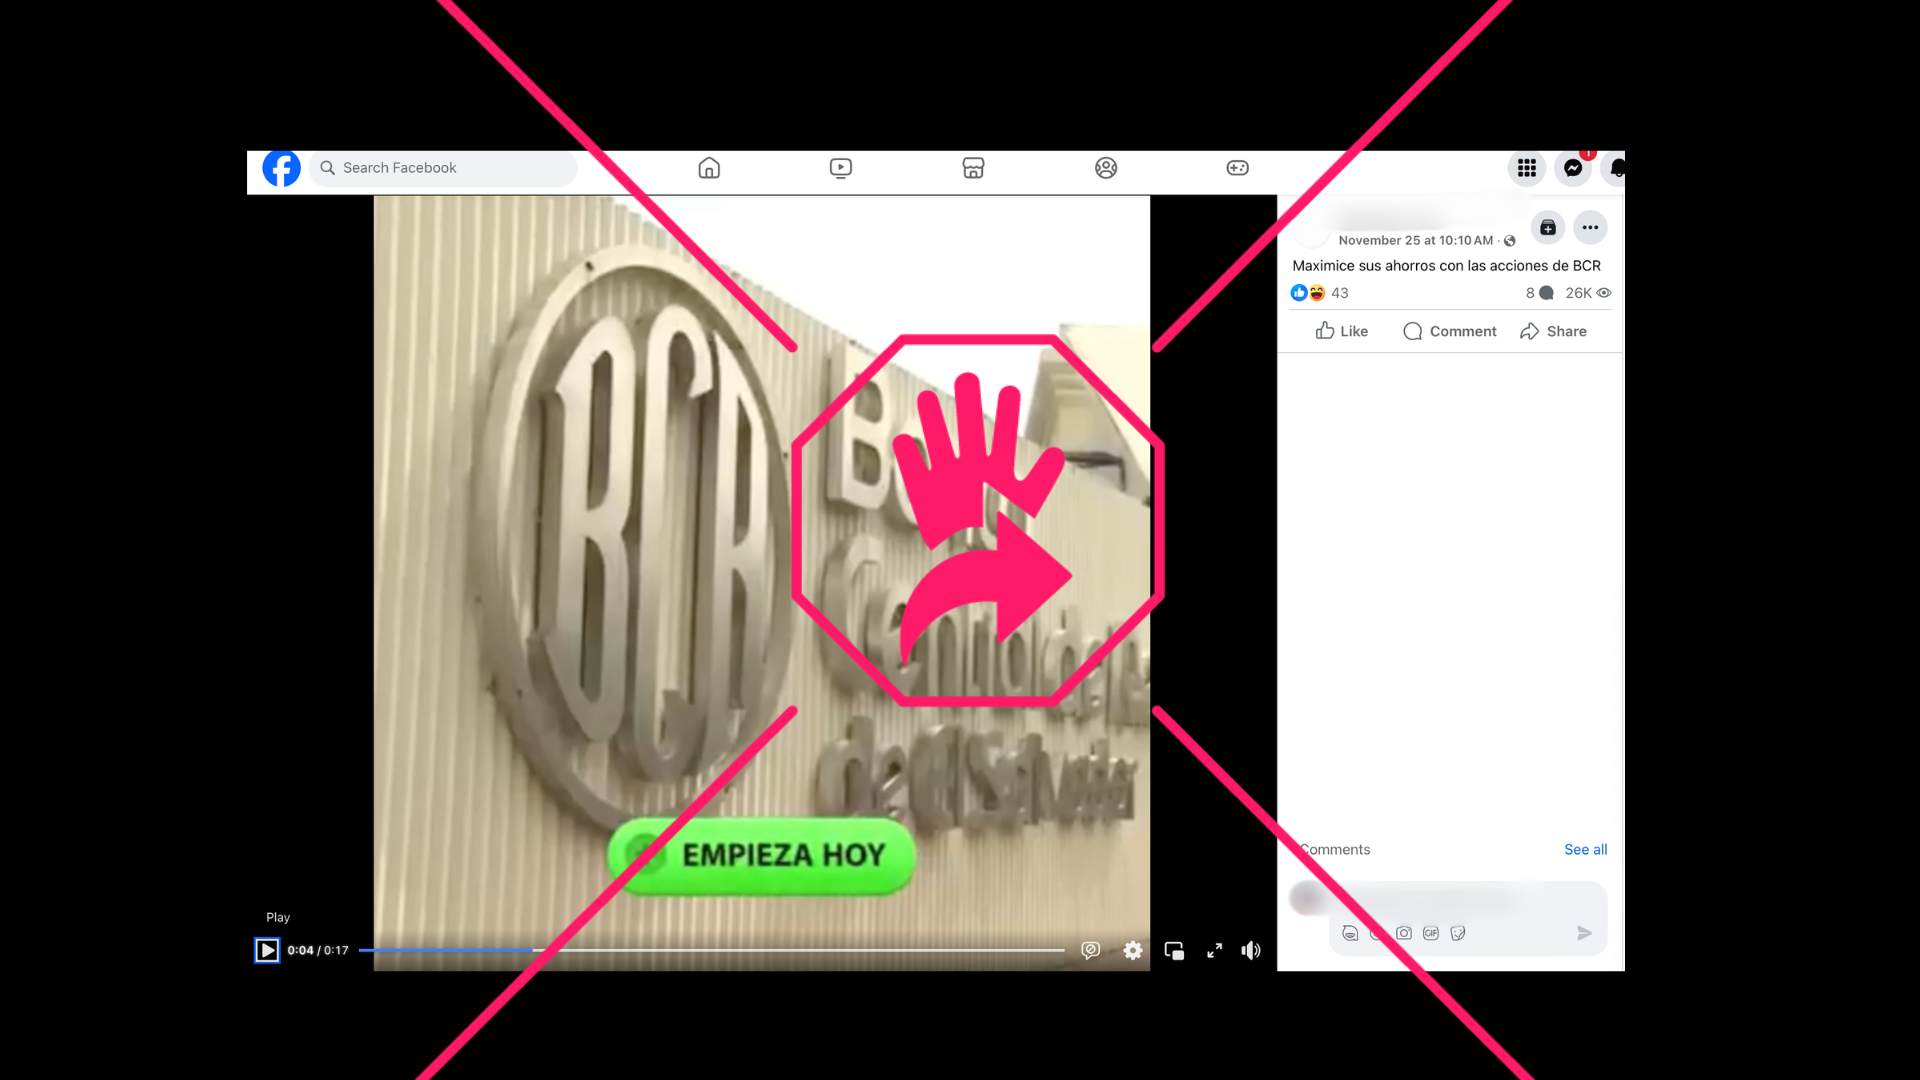Open the Marketplace icon
The width and height of the screenshot is (1920, 1080).
pos(973,168)
